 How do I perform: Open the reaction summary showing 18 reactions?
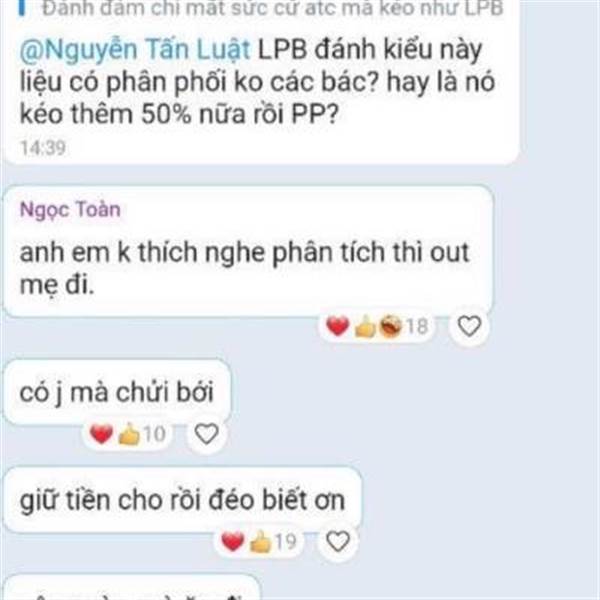coord(377,326)
